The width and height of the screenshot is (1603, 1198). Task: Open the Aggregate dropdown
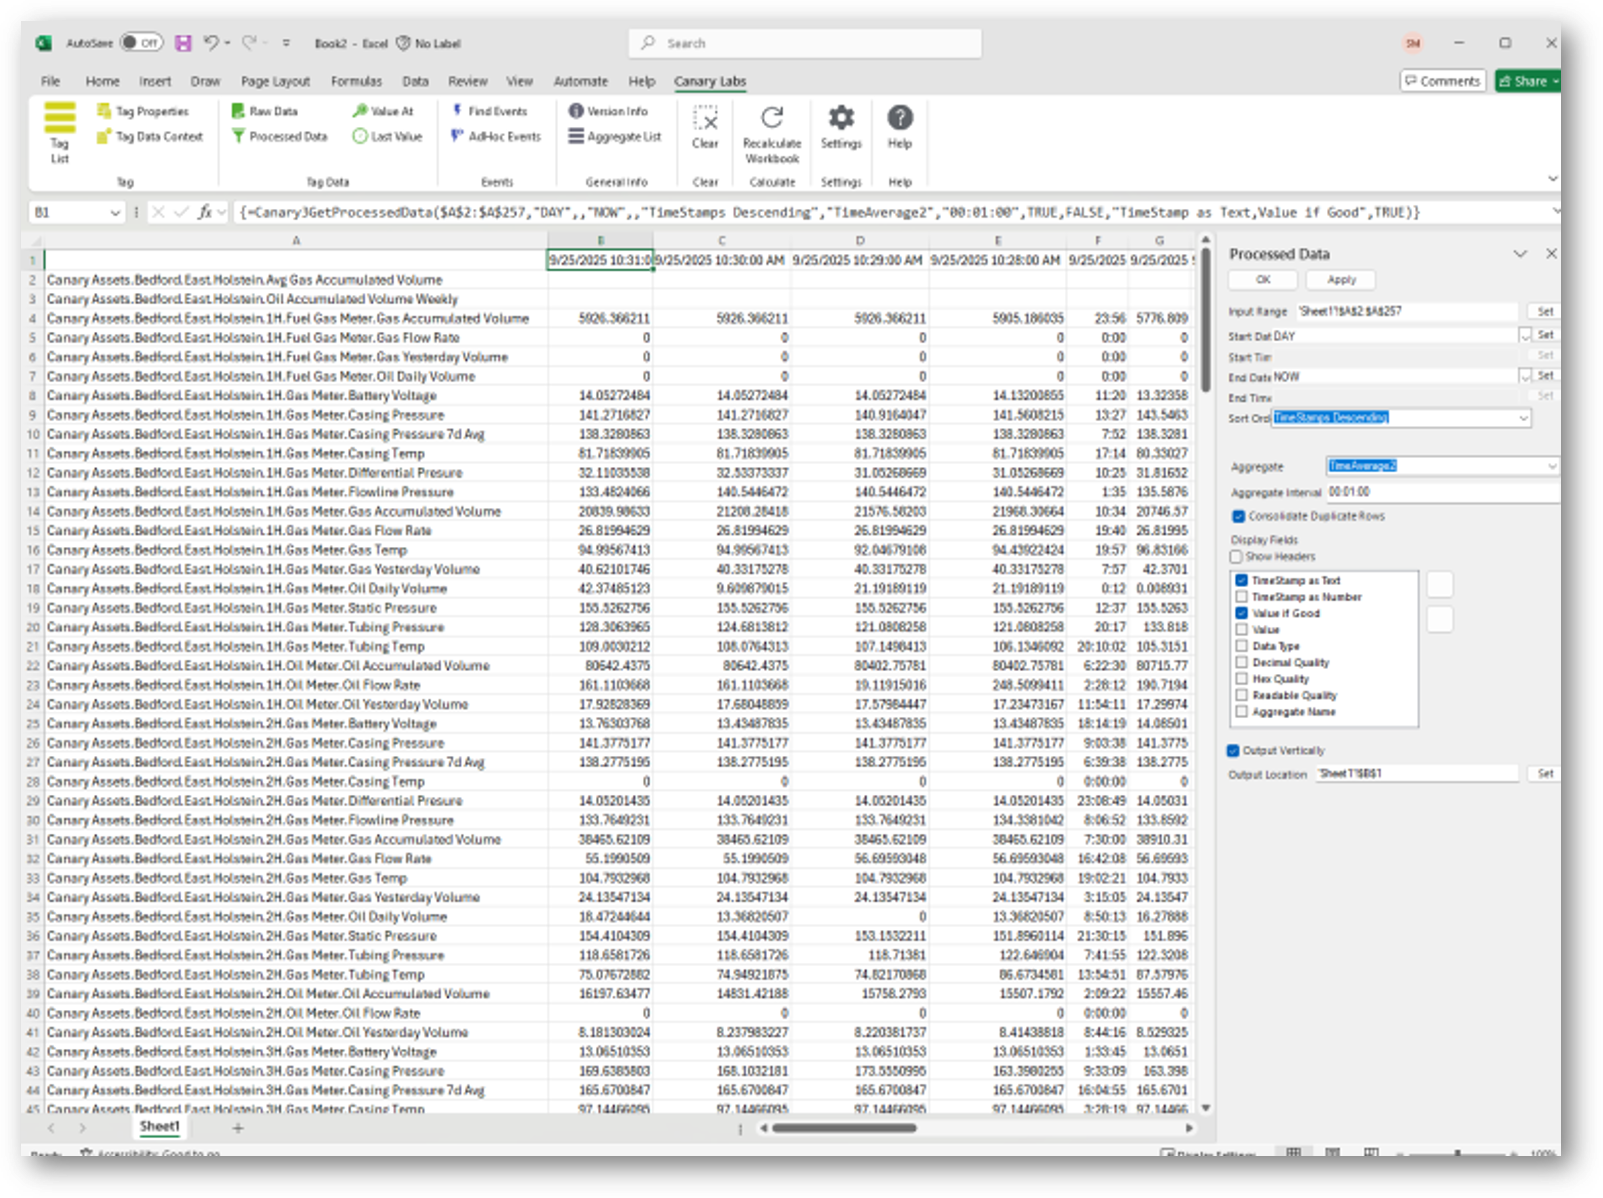[1551, 466]
